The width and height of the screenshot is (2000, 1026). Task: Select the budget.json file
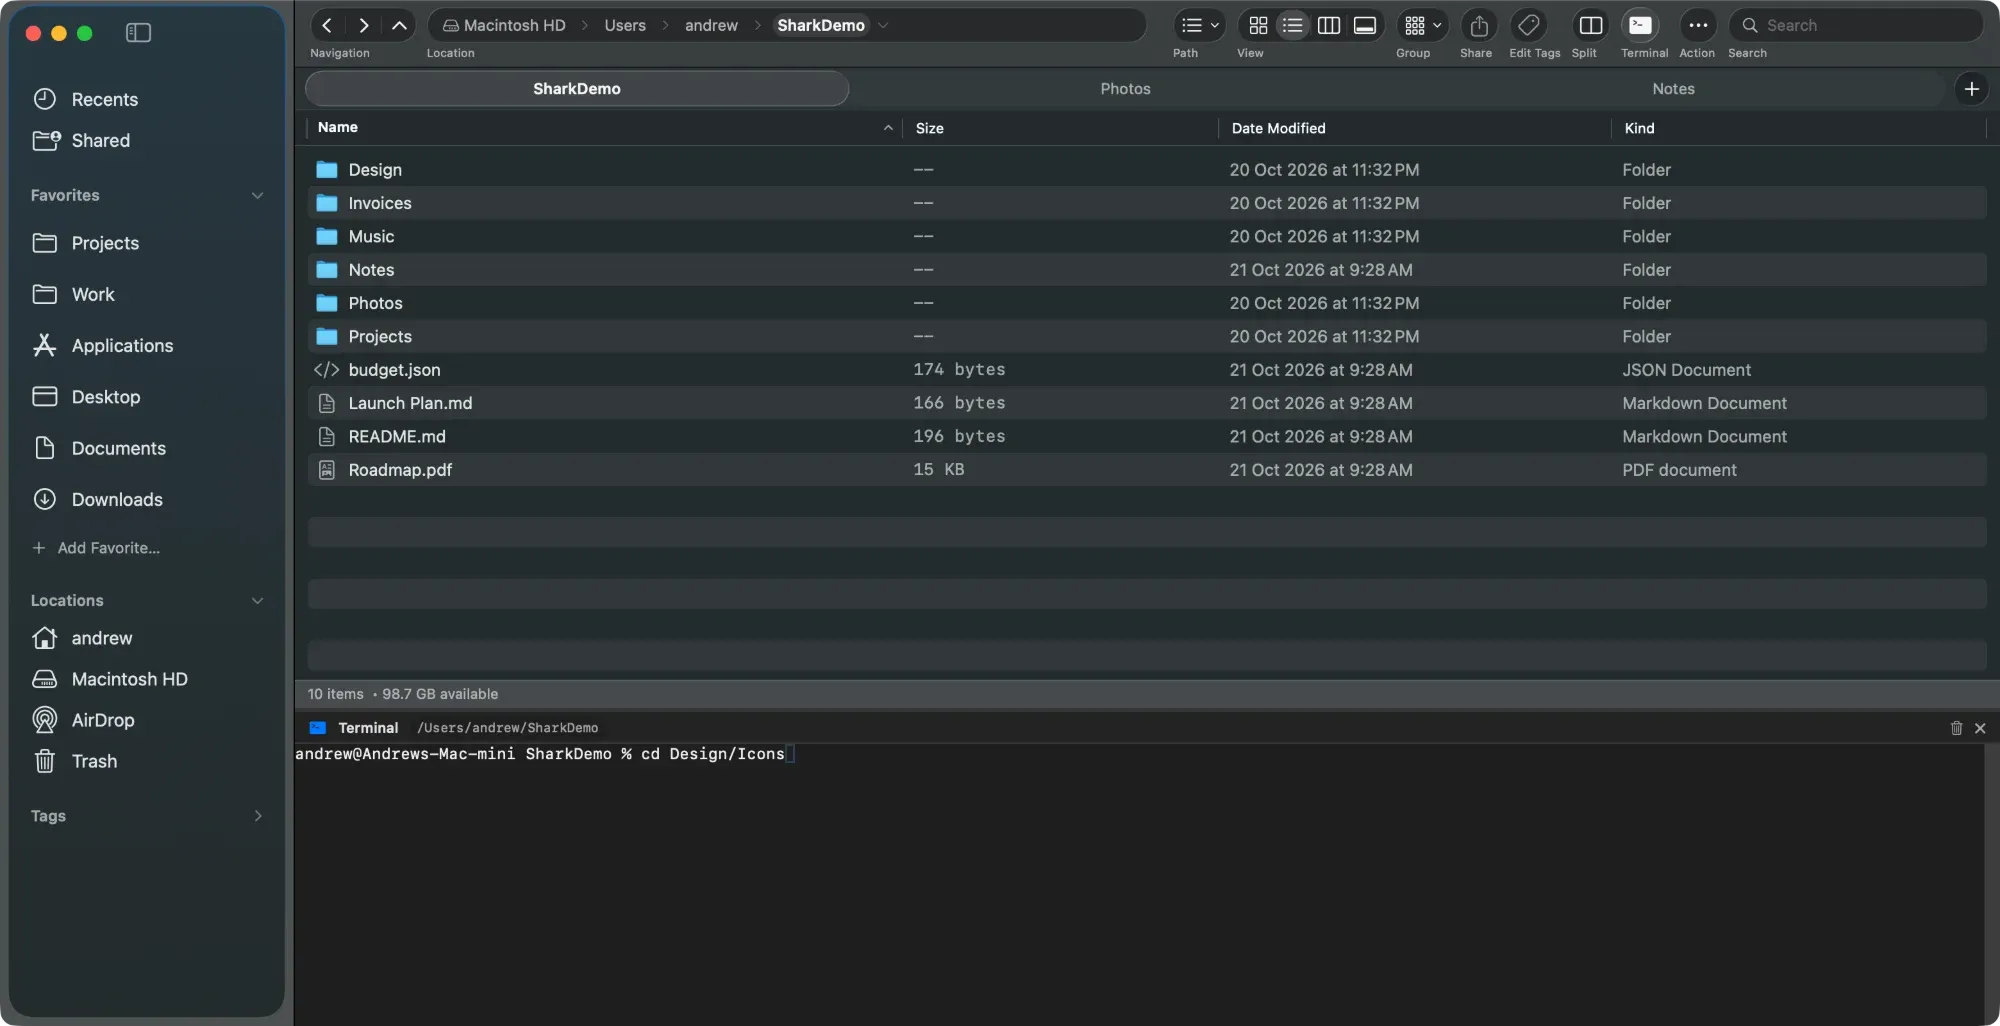pyautogui.click(x=1147, y=370)
